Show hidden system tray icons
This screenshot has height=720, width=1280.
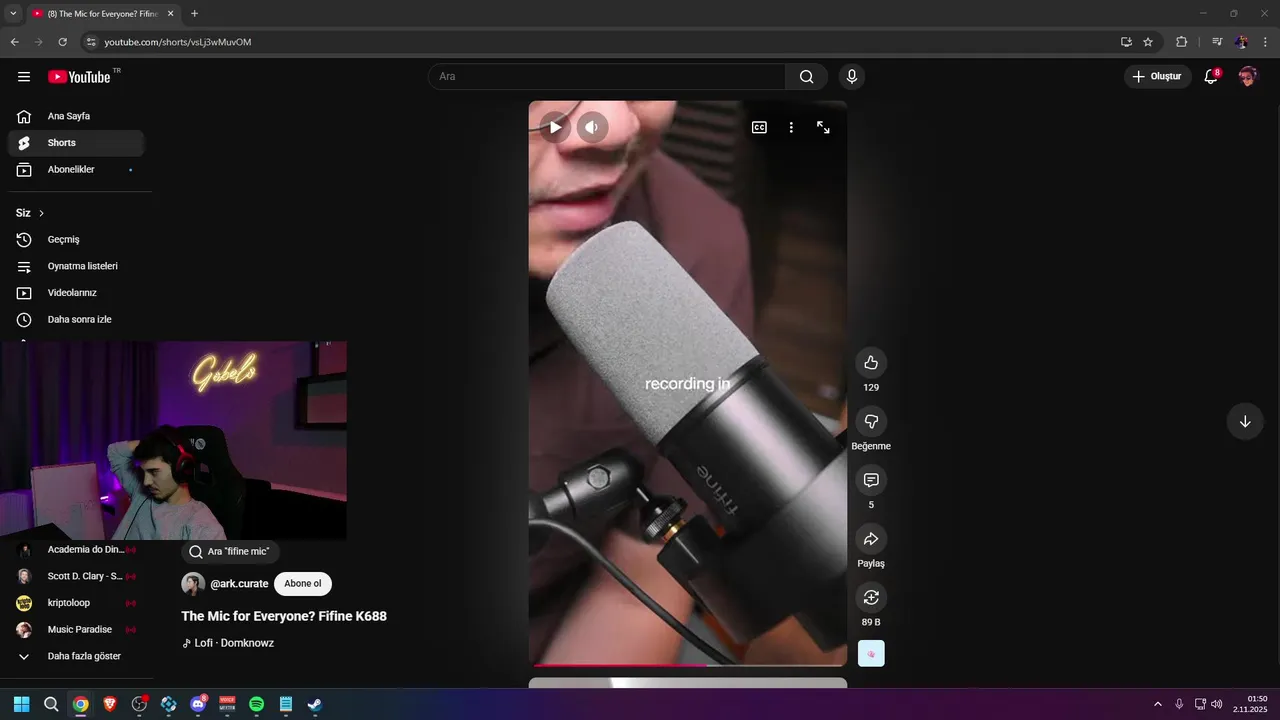point(1158,704)
